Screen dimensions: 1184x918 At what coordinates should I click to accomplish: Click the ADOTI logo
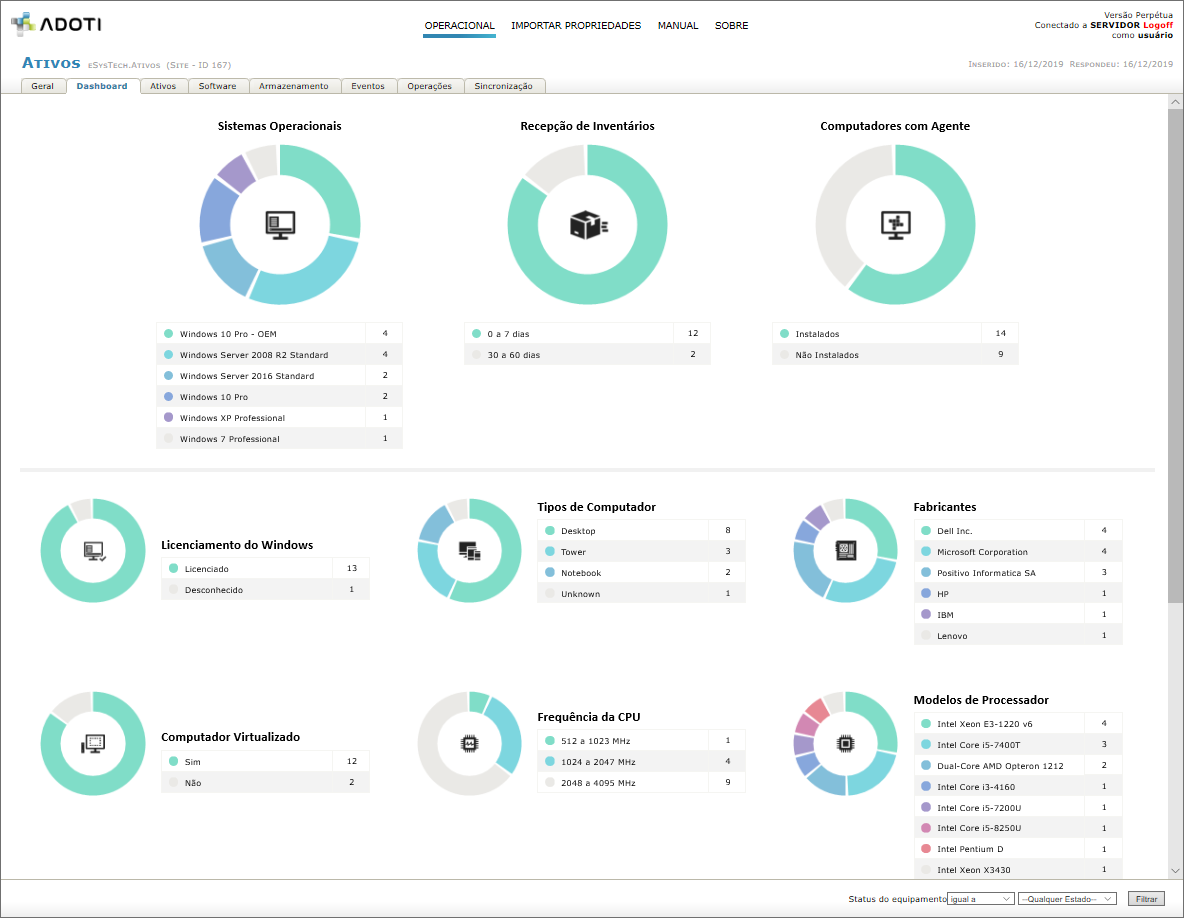[56, 25]
